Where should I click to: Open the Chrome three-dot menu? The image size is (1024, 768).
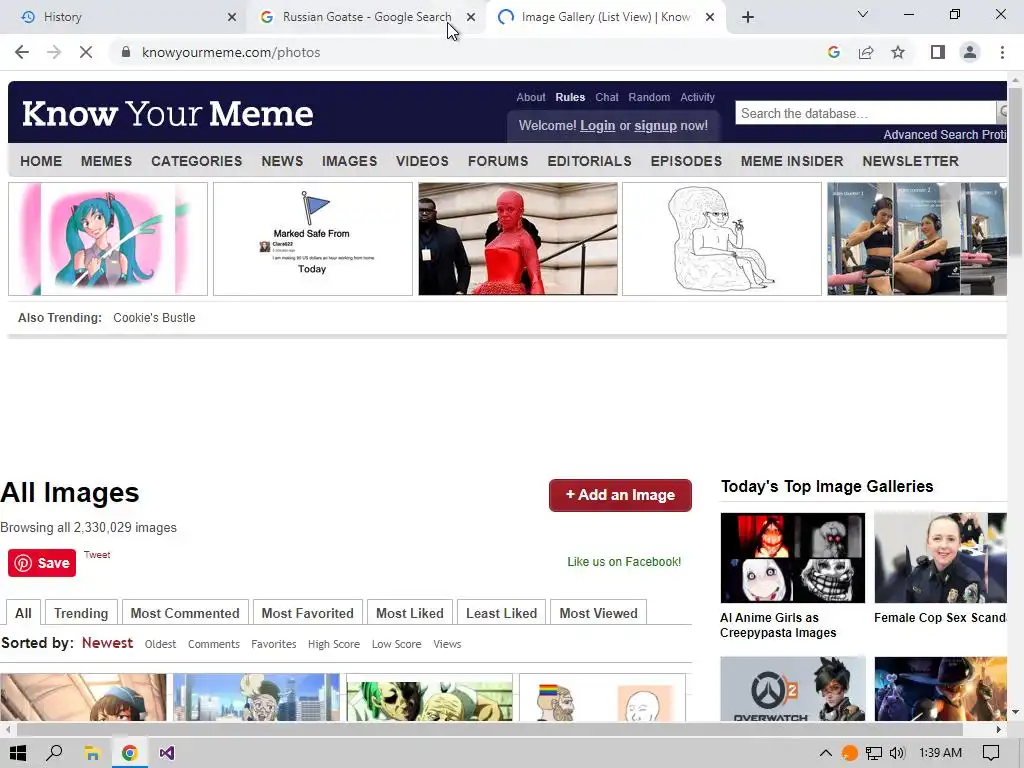coord(1002,52)
